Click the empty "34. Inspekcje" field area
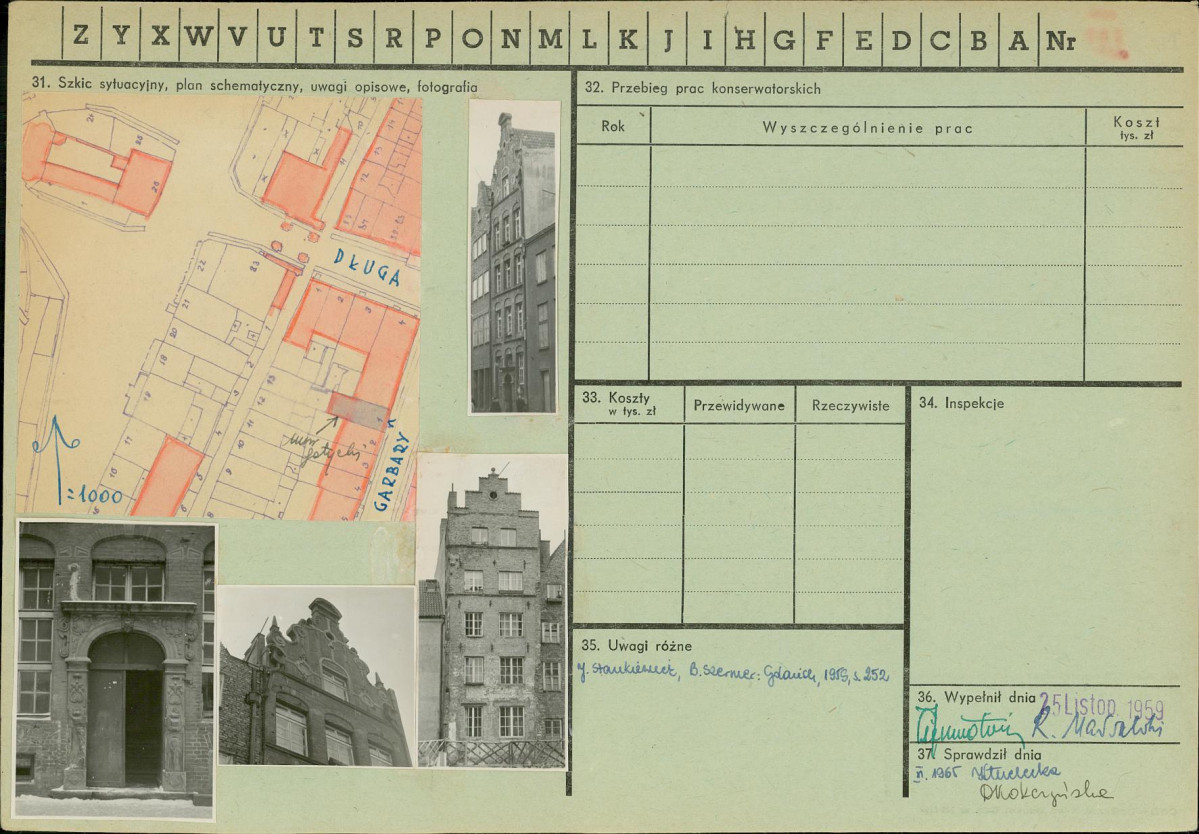This screenshot has width=1199, height=834. tap(1045, 540)
